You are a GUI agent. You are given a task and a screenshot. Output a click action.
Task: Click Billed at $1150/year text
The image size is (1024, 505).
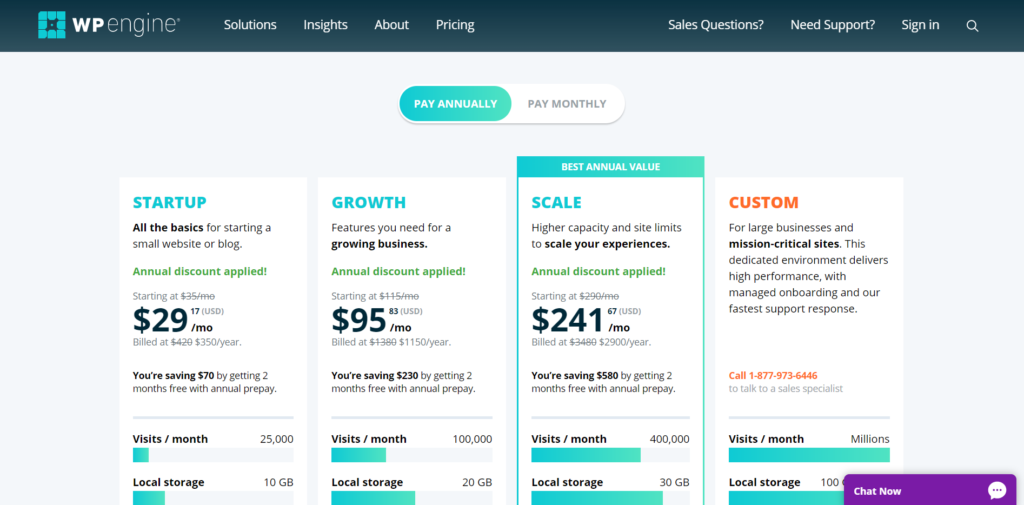[x=391, y=342]
